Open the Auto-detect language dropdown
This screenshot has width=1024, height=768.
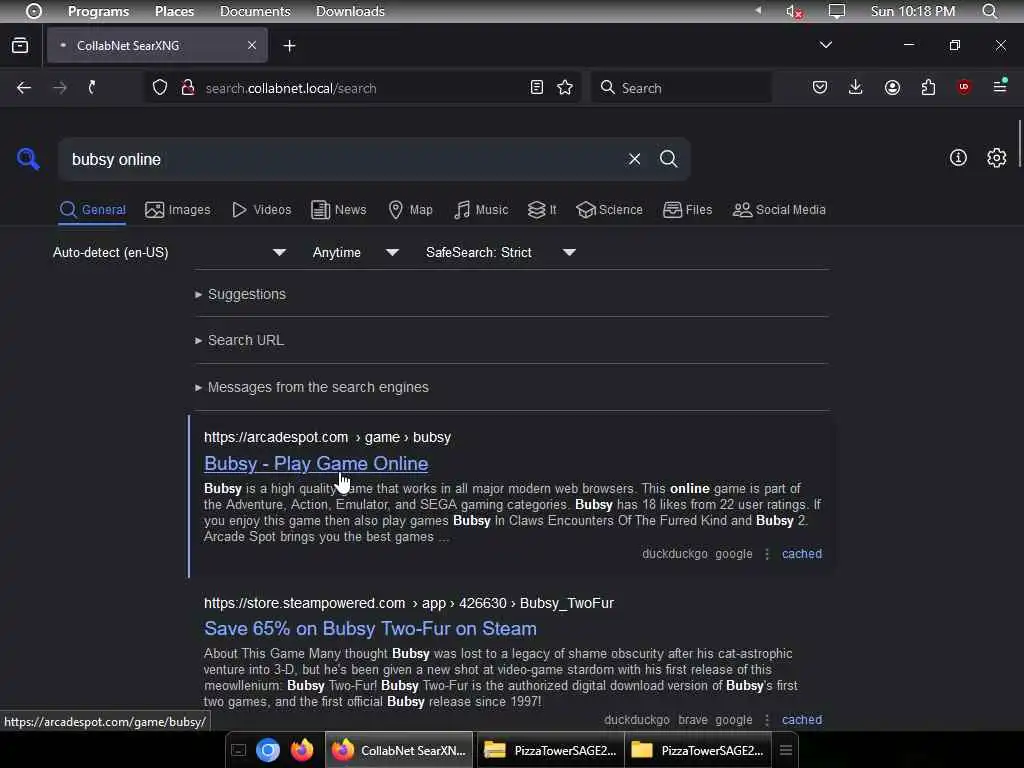(x=169, y=253)
